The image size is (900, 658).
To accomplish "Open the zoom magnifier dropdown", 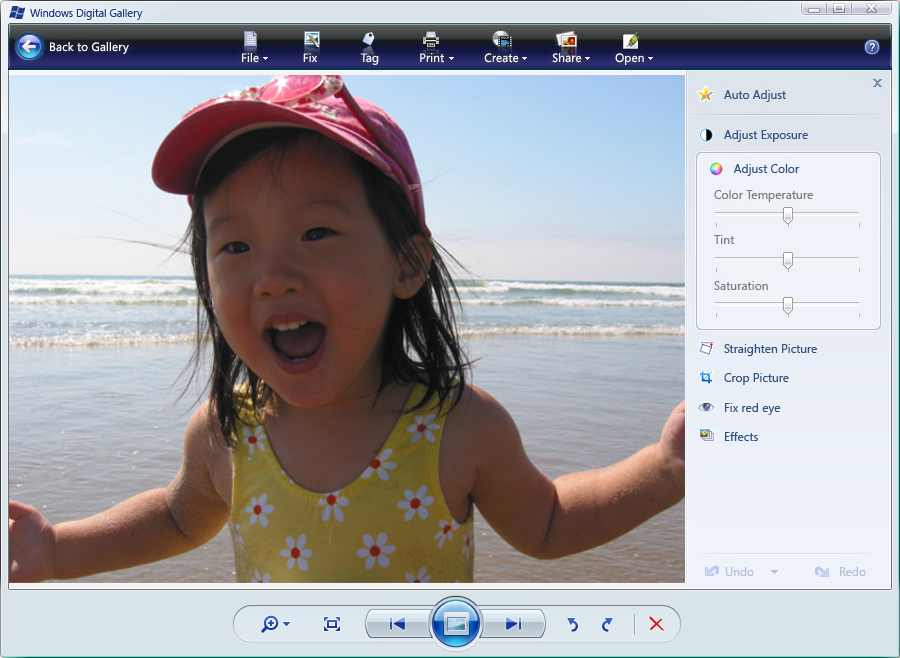I will (274, 624).
